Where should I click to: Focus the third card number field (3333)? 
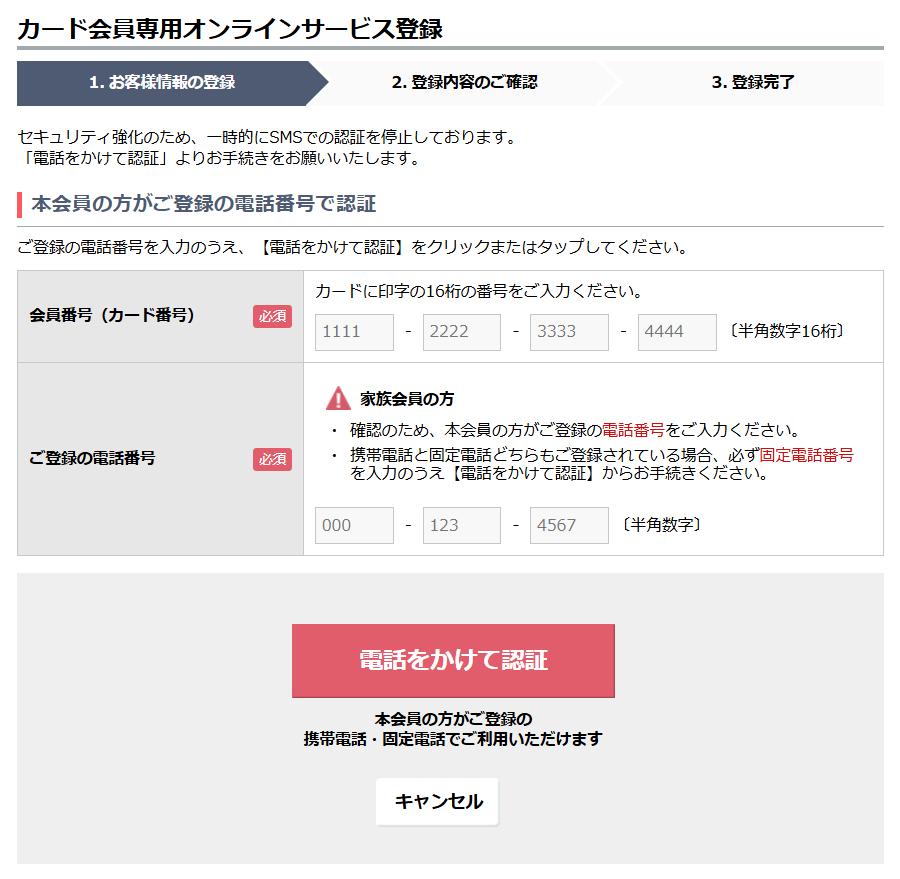tap(569, 332)
